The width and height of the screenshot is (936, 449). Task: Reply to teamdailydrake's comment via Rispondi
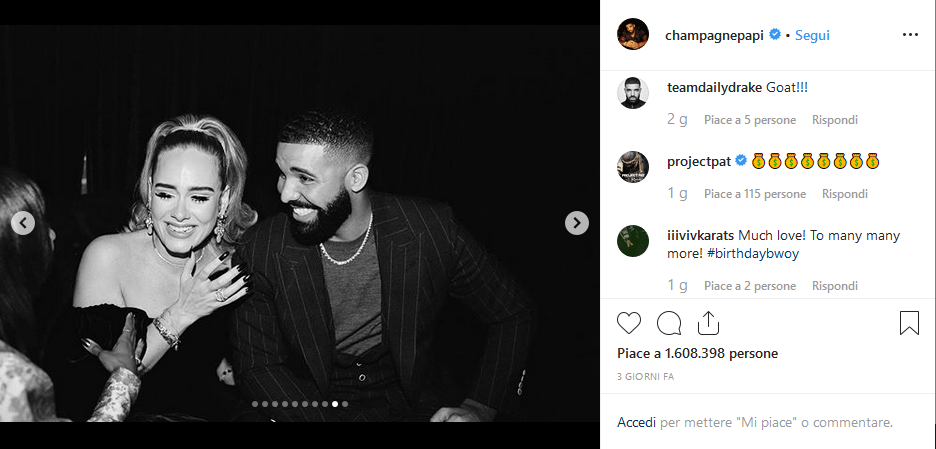pos(835,120)
